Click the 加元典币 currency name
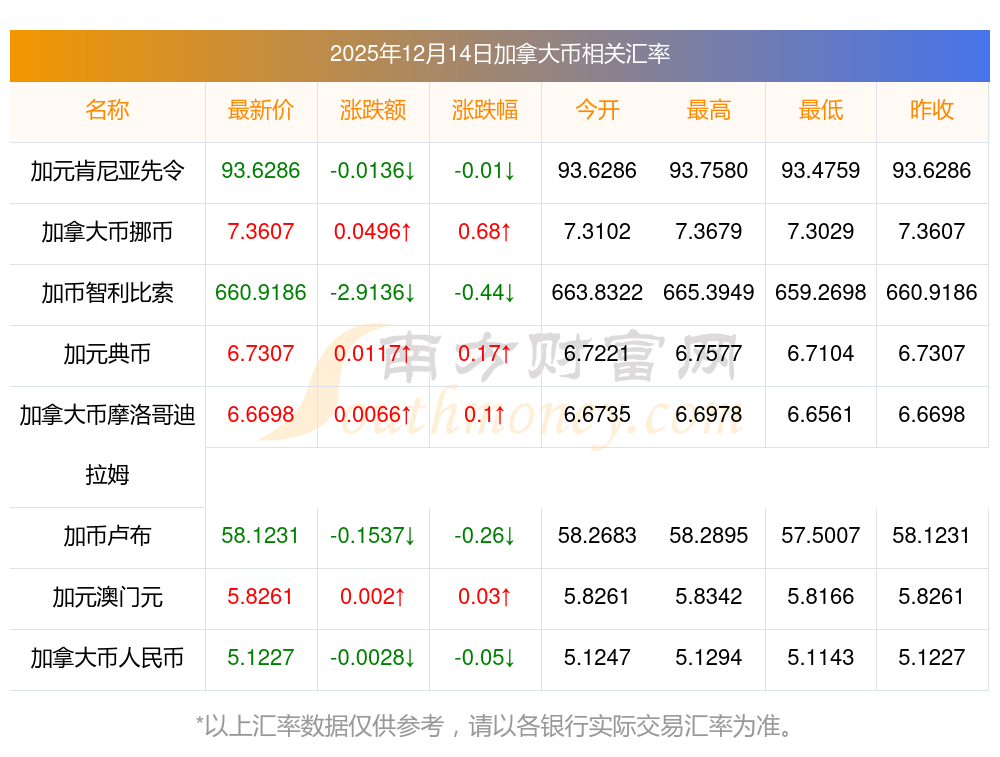This screenshot has height=757, width=1000. tap(107, 354)
